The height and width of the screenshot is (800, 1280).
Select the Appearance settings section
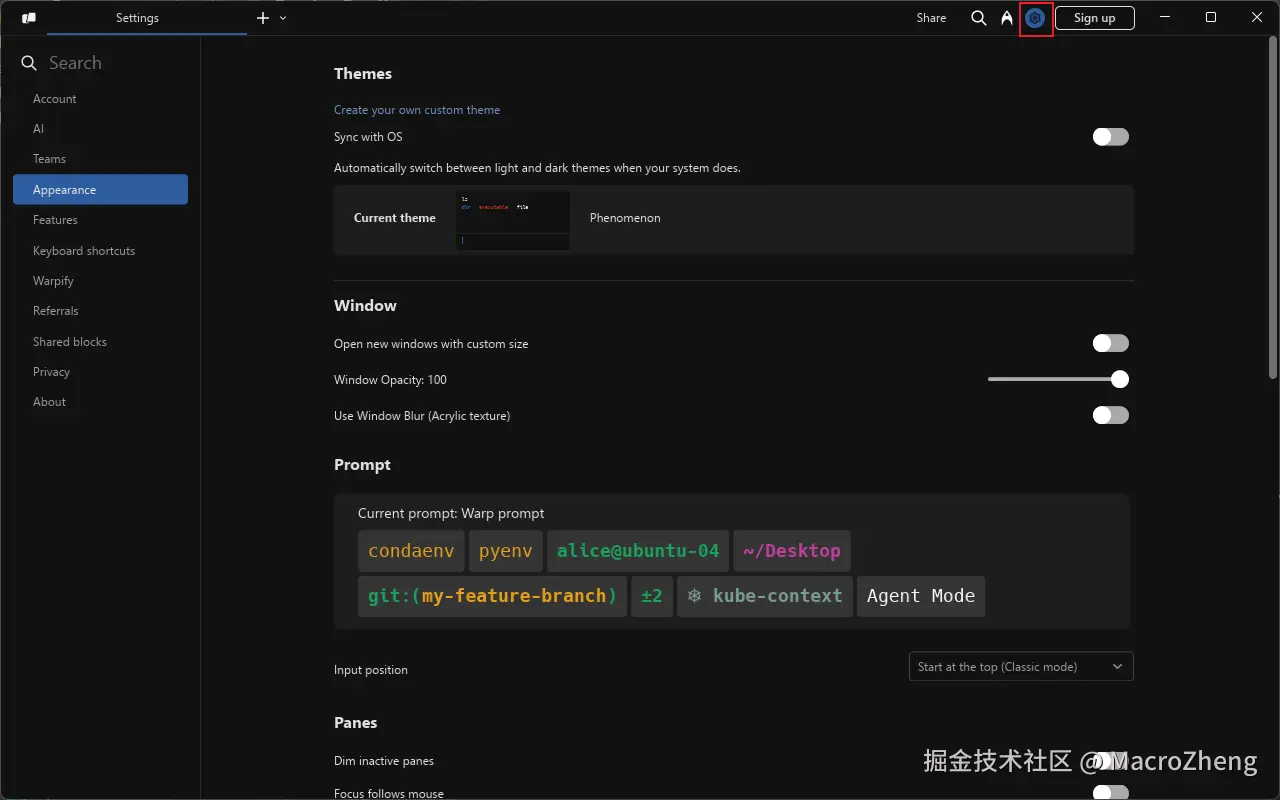pos(100,190)
